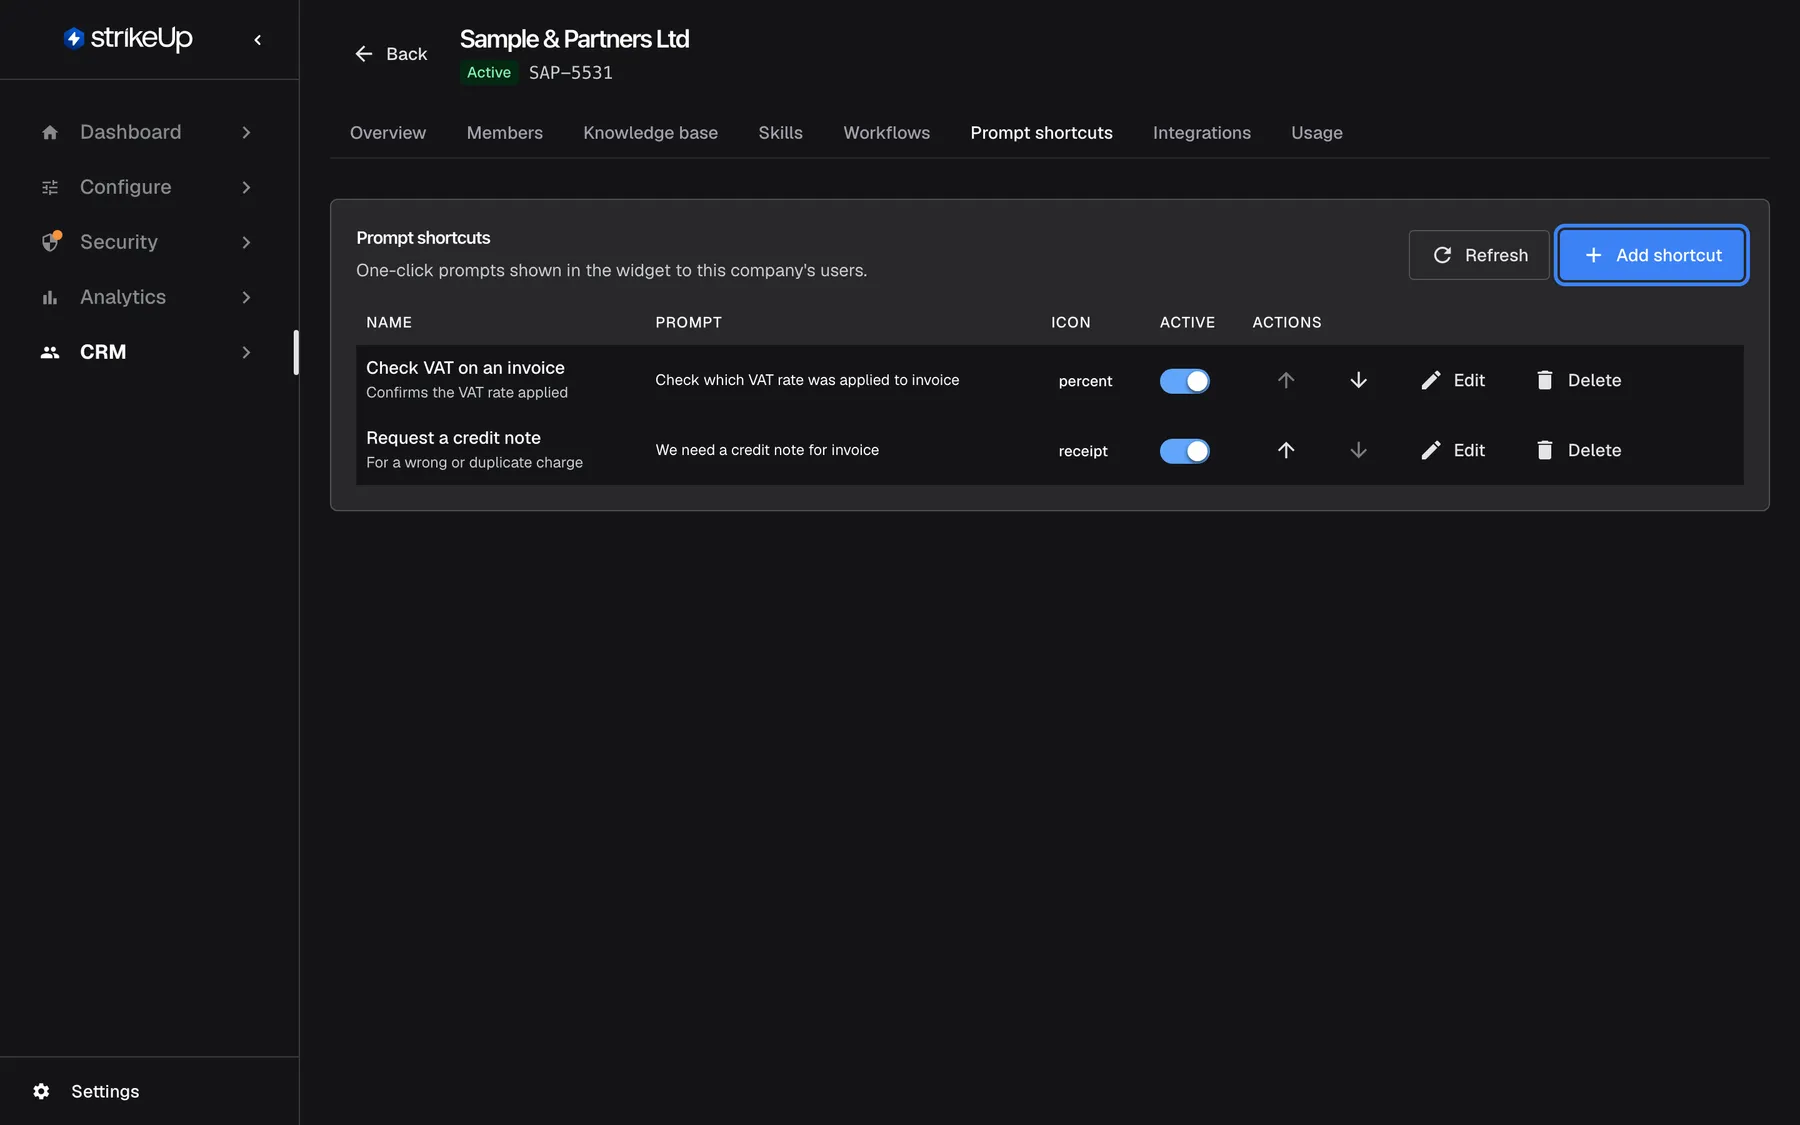Move Check VAT shortcut down
Screen dimensions: 1800x1125
[x=1358, y=380]
